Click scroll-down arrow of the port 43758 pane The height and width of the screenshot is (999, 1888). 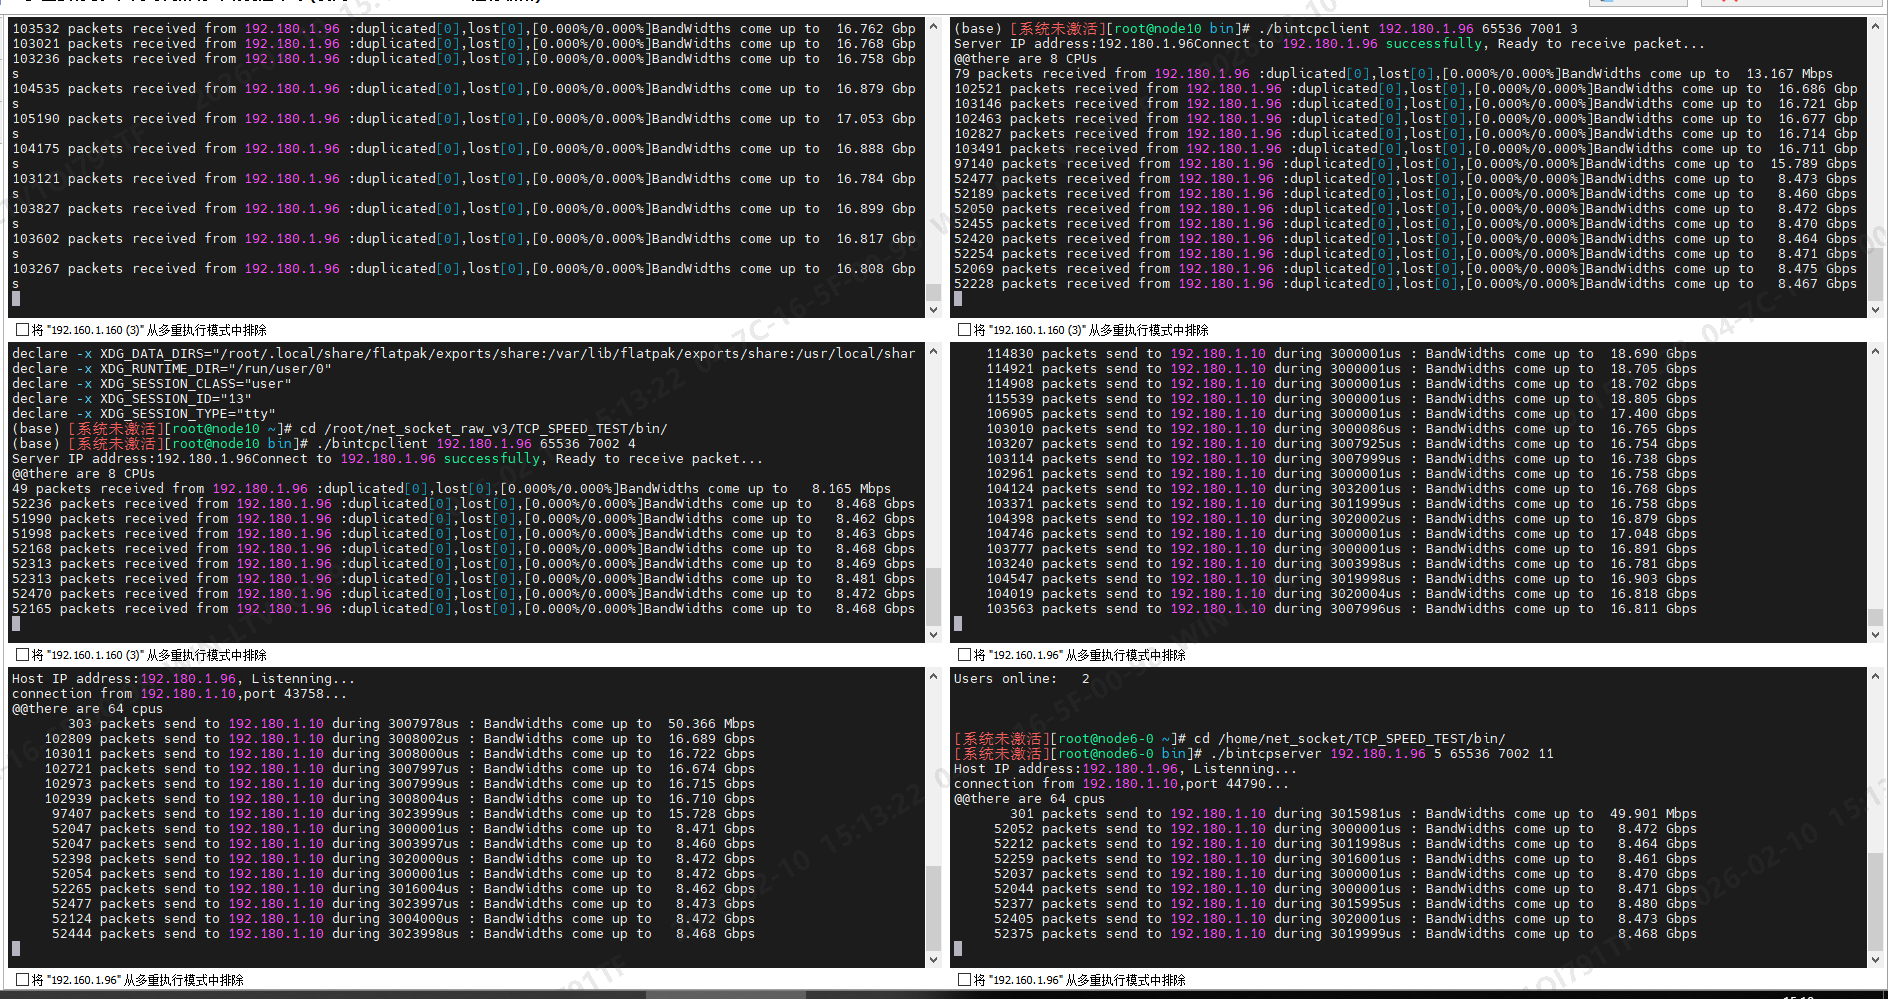pyautogui.click(x=933, y=960)
